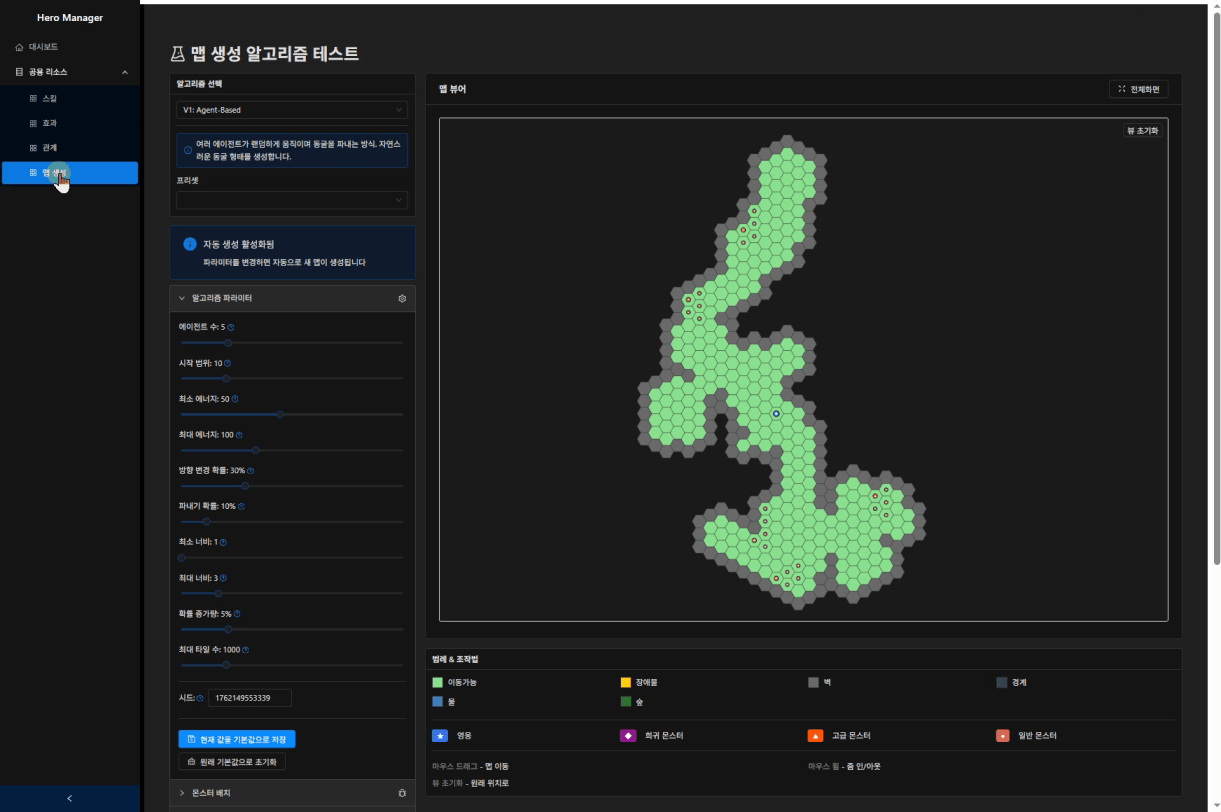Click the blue star 영웅 legend icon
Image resolution: width=1221 pixels, height=812 pixels.
tap(440, 735)
